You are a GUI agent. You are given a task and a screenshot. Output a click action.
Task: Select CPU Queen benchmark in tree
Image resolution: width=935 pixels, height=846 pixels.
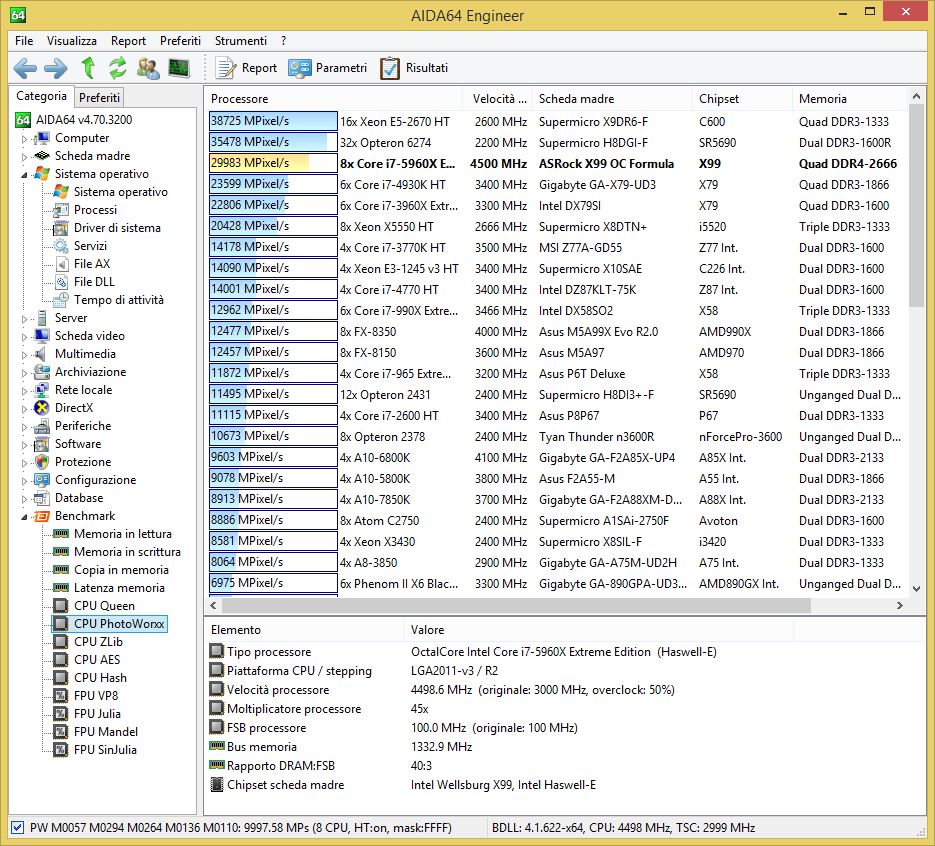tap(104, 606)
